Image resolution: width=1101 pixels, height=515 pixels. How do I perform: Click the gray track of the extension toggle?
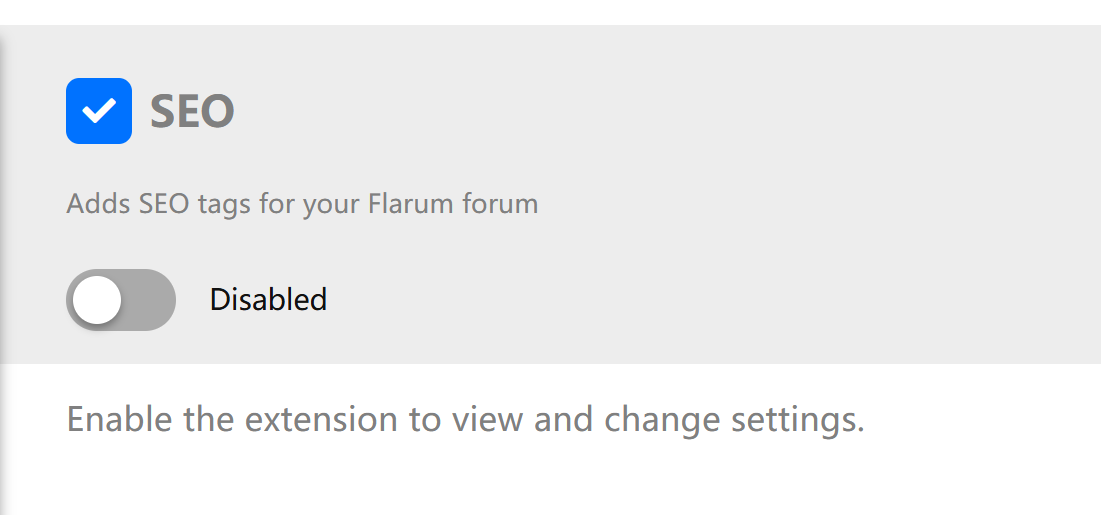tap(148, 300)
